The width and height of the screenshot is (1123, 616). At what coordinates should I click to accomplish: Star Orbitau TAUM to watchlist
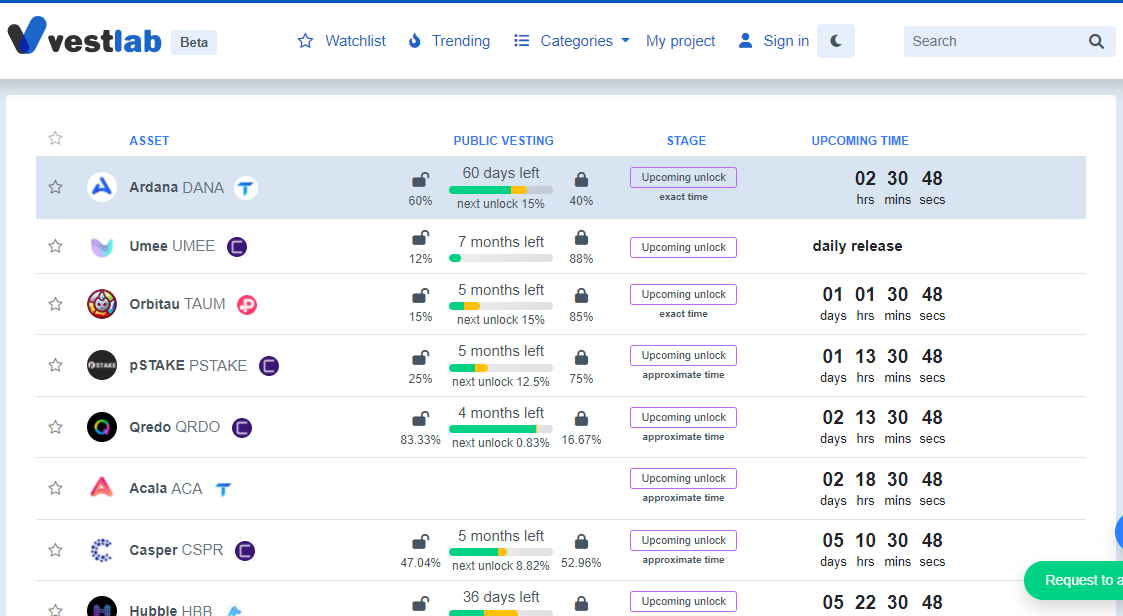point(55,304)
